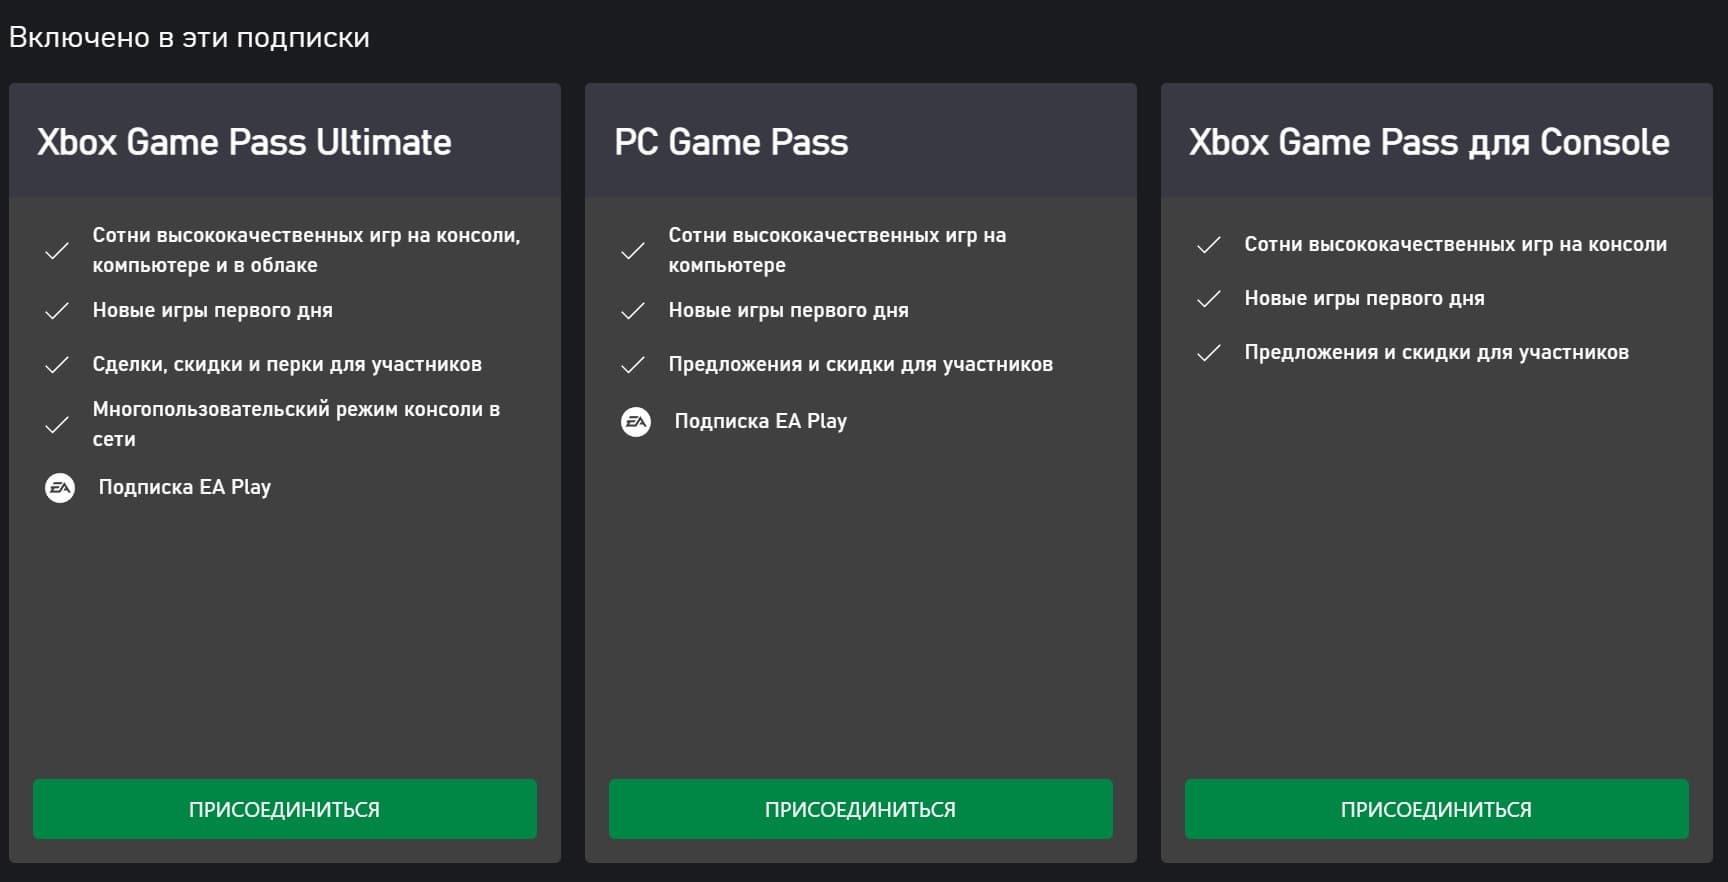Click checkmark beside PC Game Pass discounts feature
The image size is (1728, 882).
coord(633,365)
